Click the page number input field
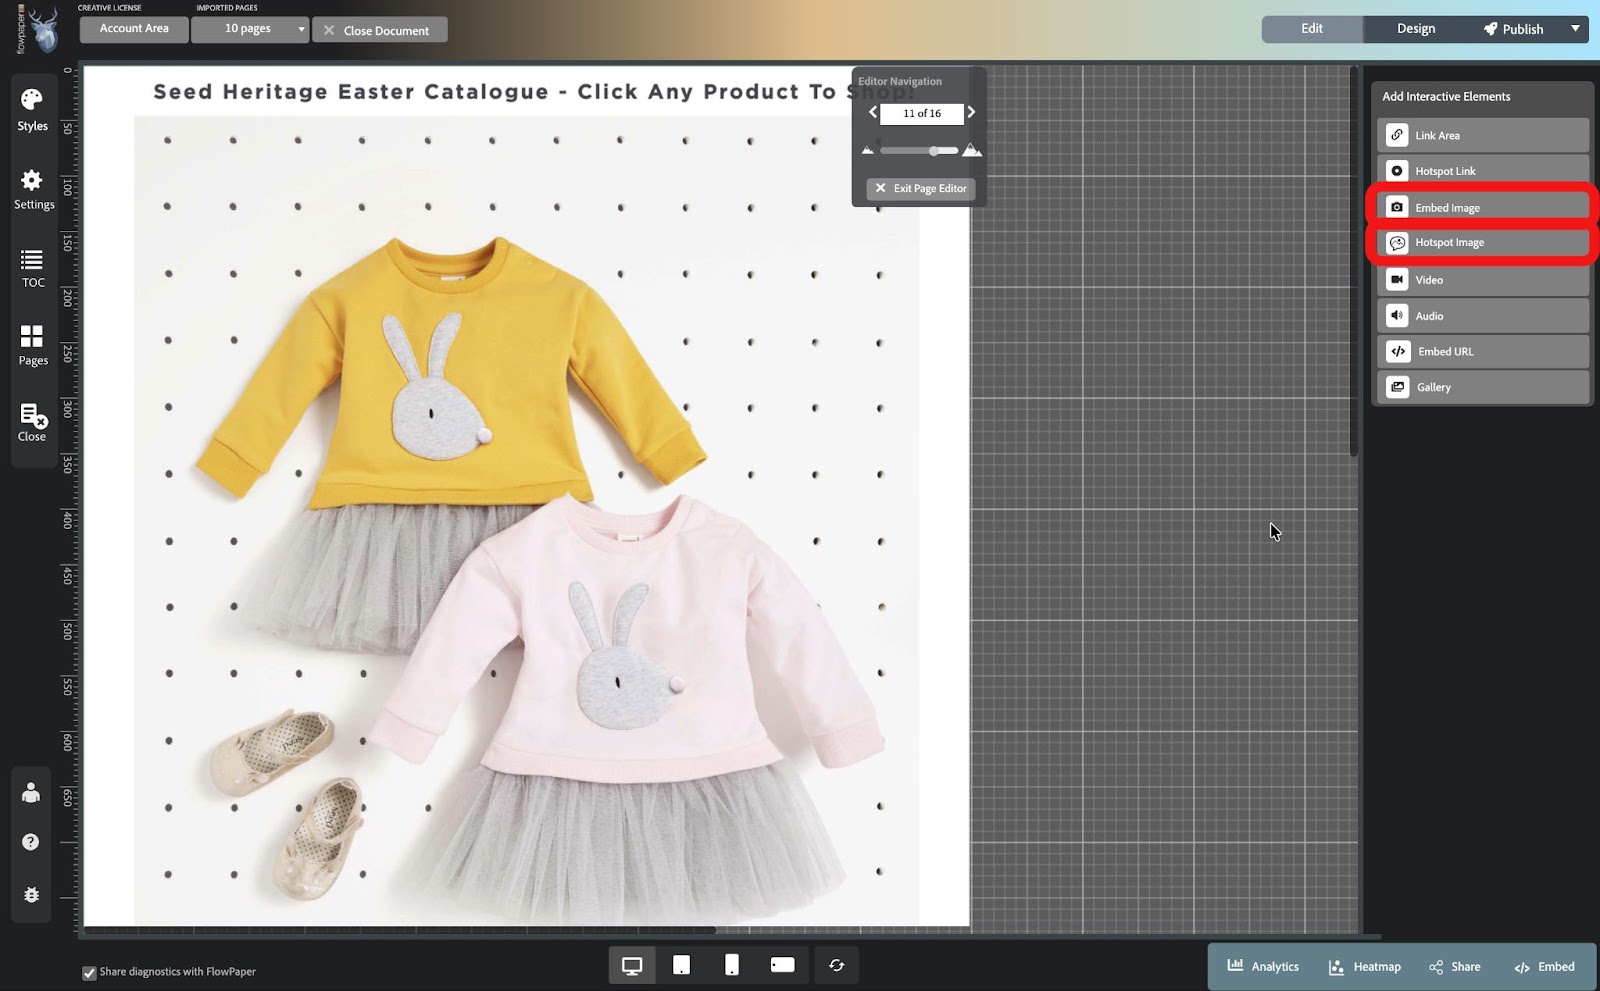Screen dimensions: 1600x991 click(x=921, y=114)
